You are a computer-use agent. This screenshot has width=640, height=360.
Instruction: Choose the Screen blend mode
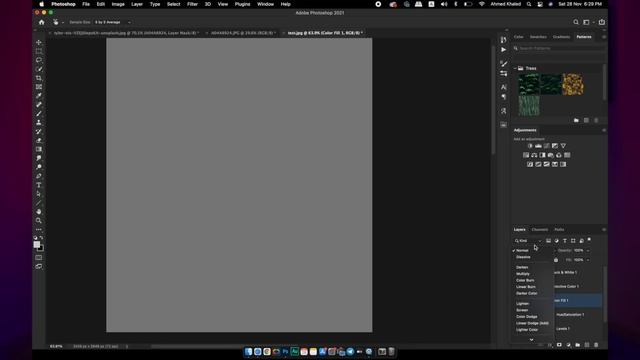click(x=522, y=310)
